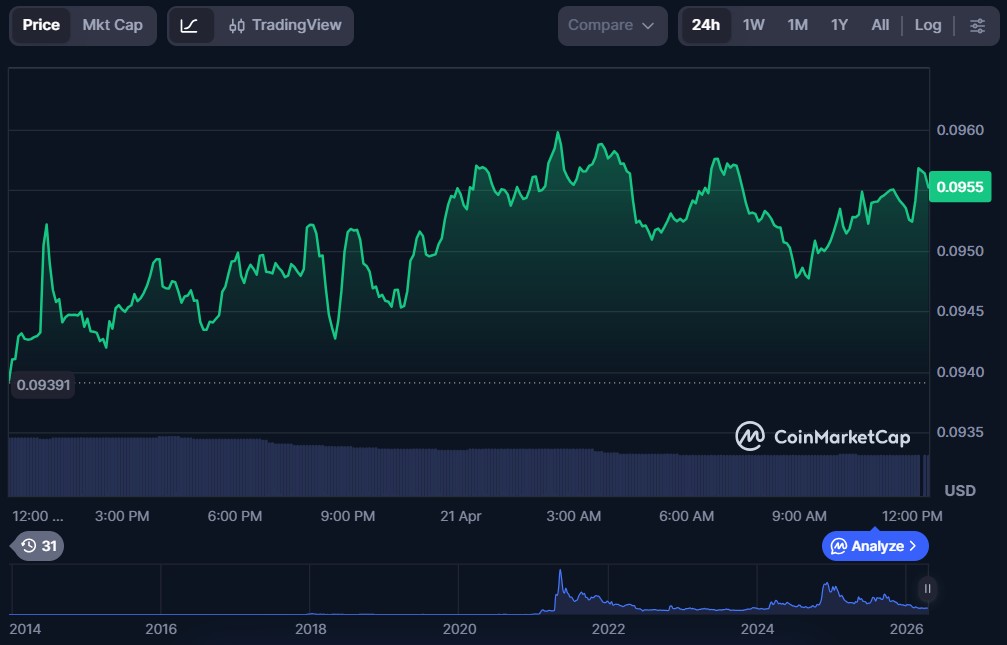Screen dimensions: 1007x645
Task: Choose the 1M time range
Action: [x=797, y=25]
